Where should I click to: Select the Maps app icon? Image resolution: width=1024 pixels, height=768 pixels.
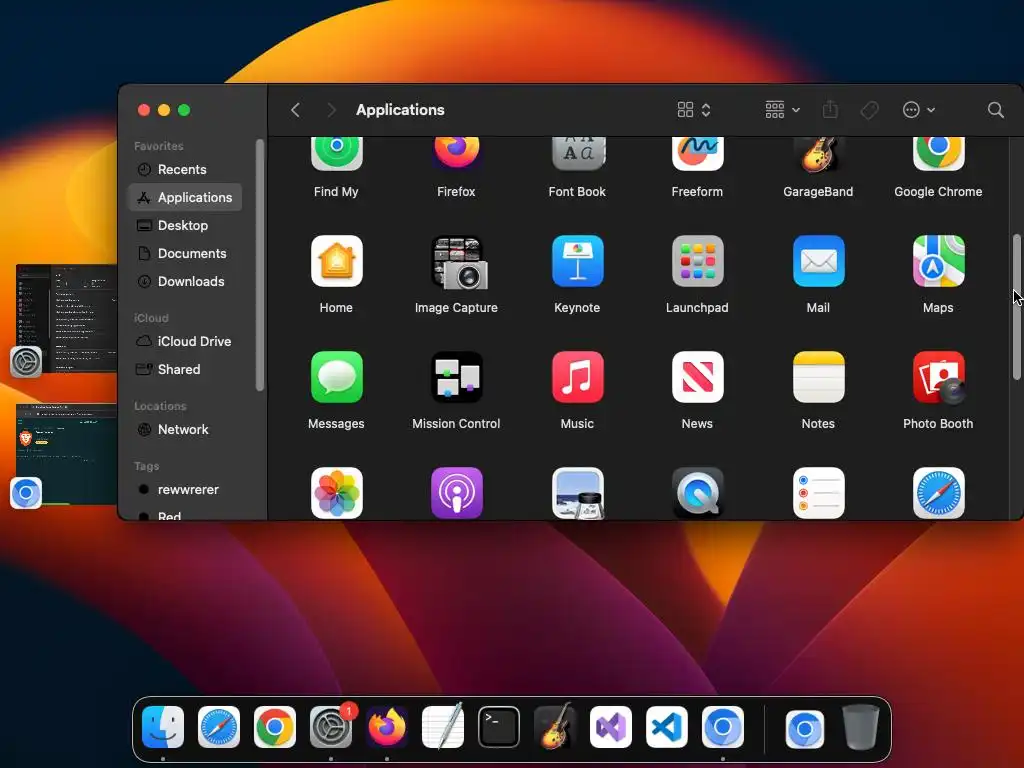[938, 261]
